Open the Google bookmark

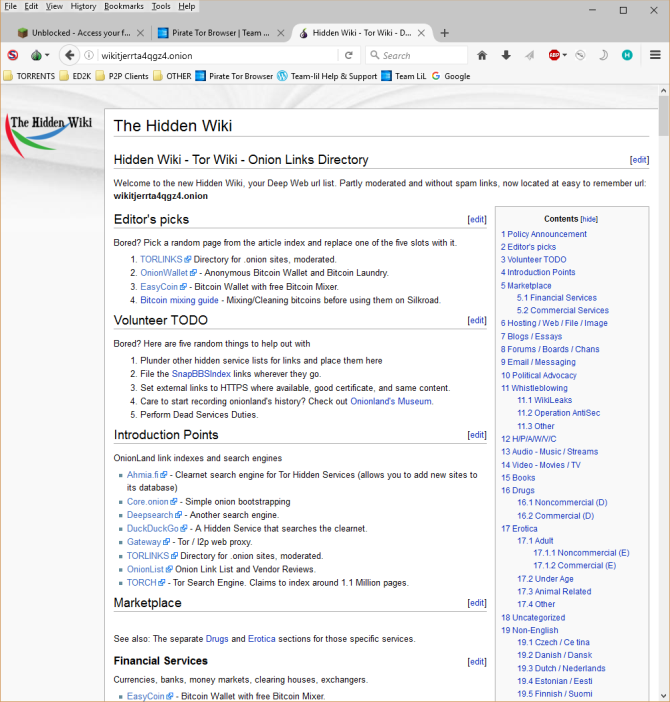pyautogui.click(x=451, y=76)
